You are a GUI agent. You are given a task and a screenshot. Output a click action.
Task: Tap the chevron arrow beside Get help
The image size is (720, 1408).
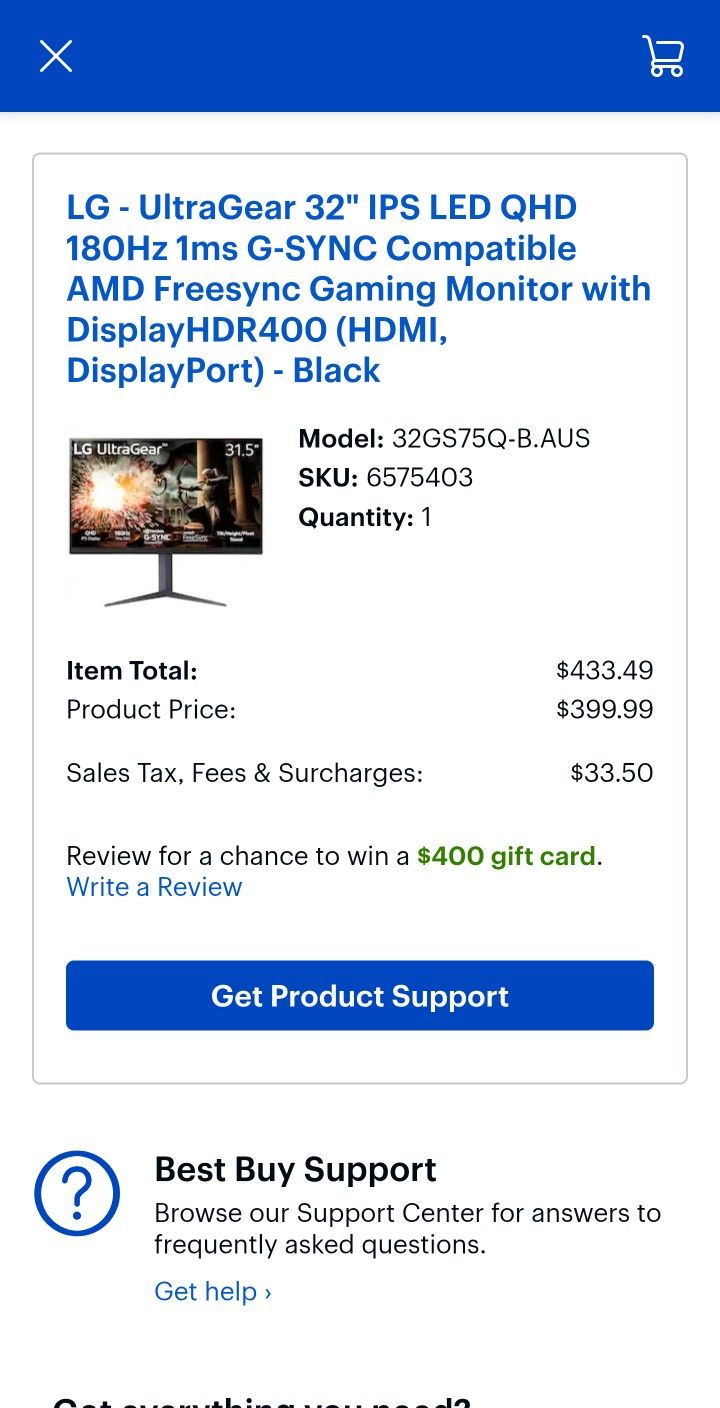(268, 1293)
